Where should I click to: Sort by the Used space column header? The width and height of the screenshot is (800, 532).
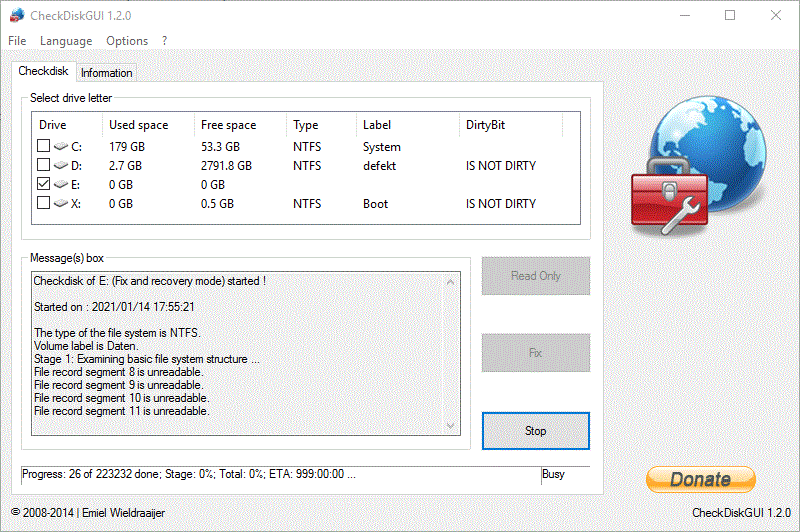[148, 125]
